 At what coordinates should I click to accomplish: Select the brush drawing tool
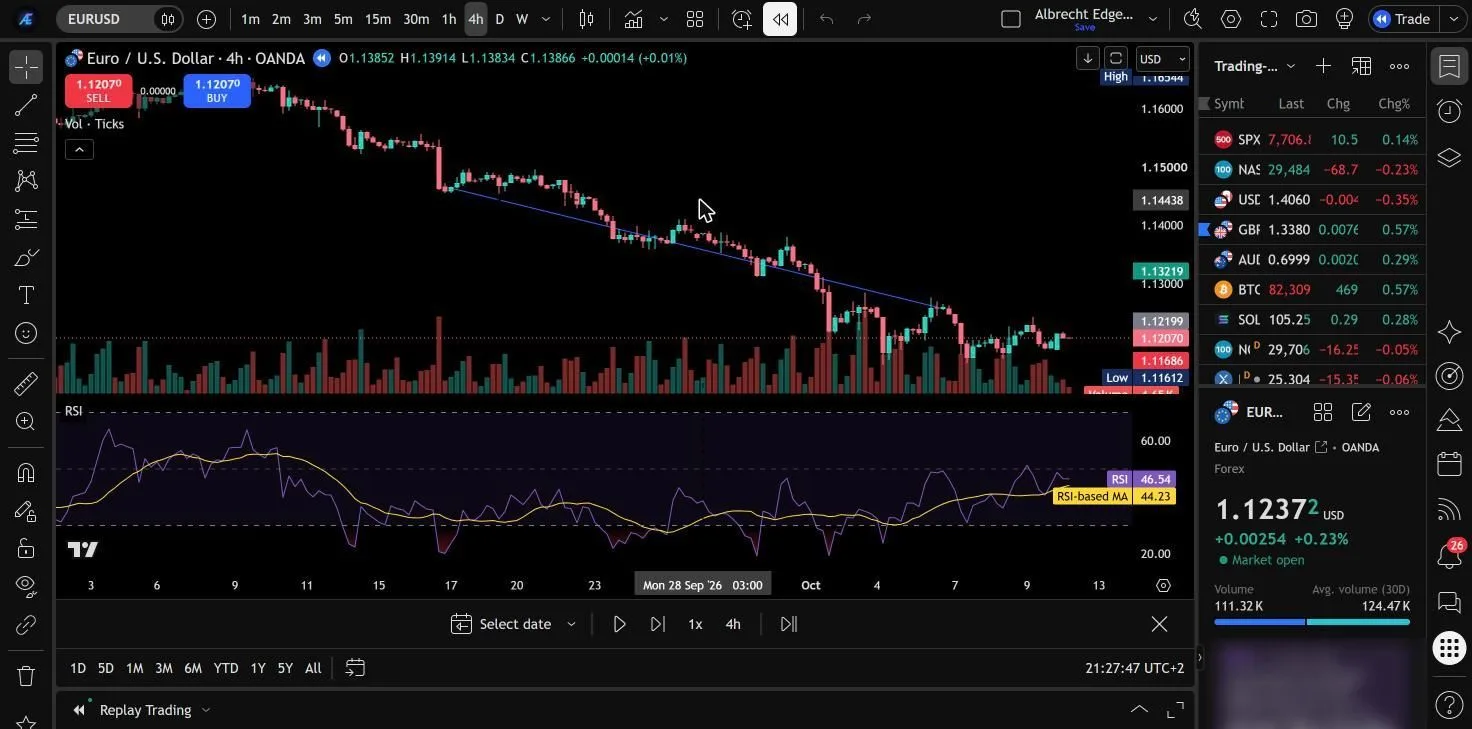click(26, 257)
